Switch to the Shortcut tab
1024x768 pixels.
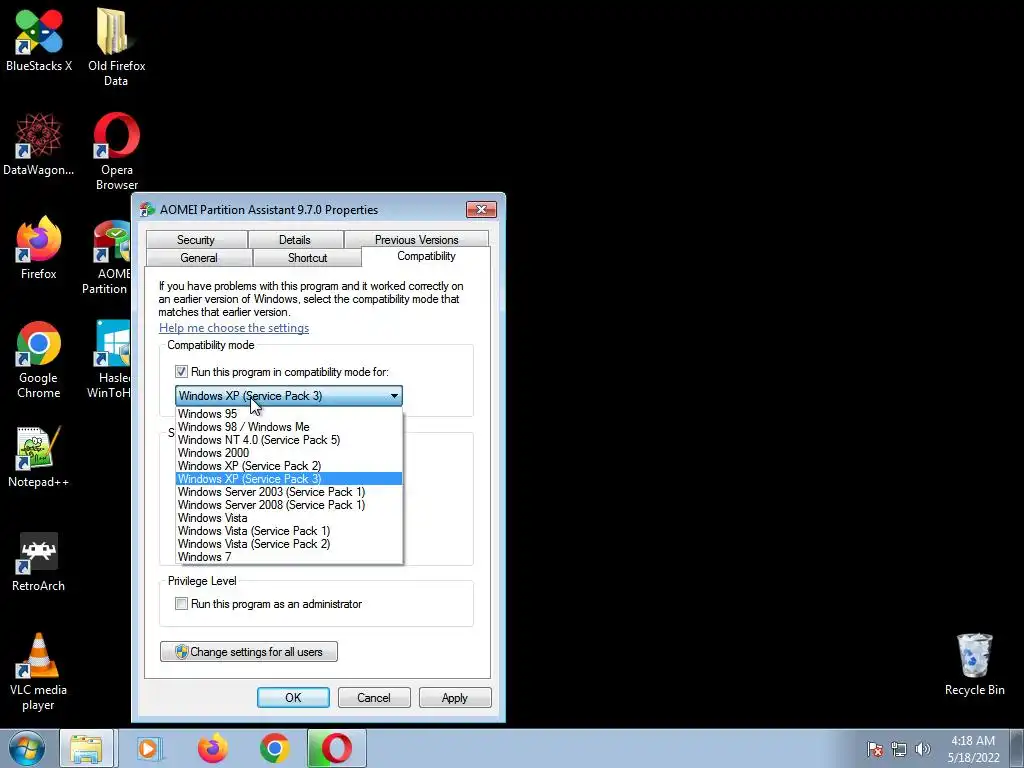(308, 257)
